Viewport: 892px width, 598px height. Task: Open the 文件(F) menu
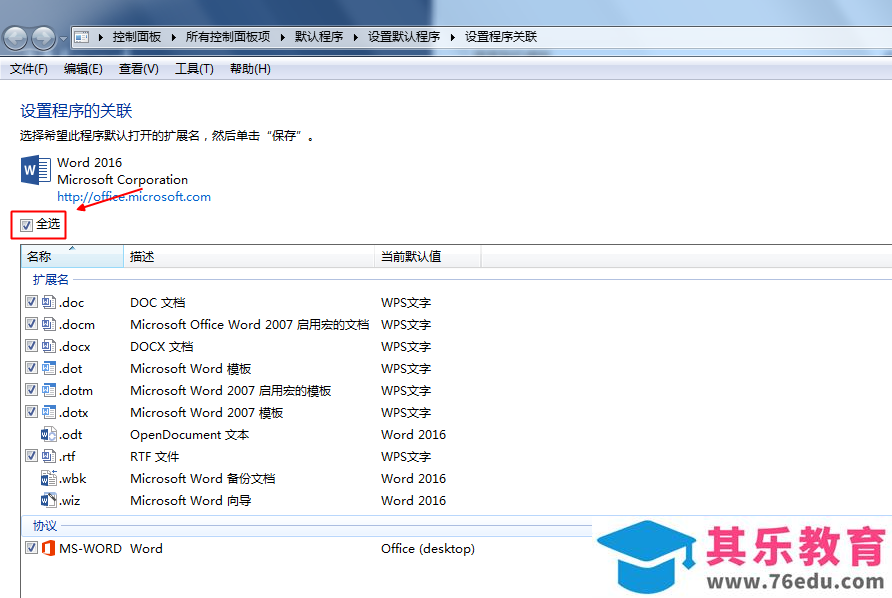tap(28, 69)
